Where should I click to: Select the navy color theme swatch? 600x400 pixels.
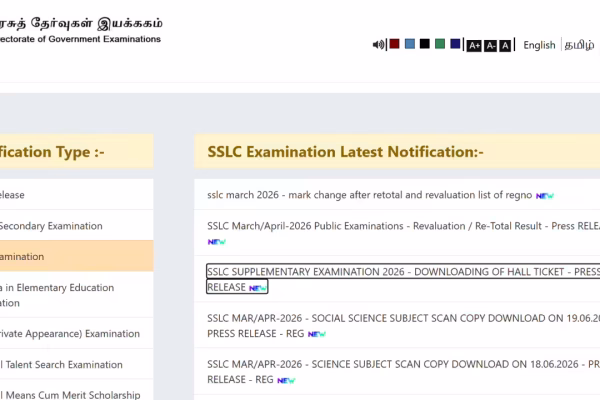click(455, 44)
